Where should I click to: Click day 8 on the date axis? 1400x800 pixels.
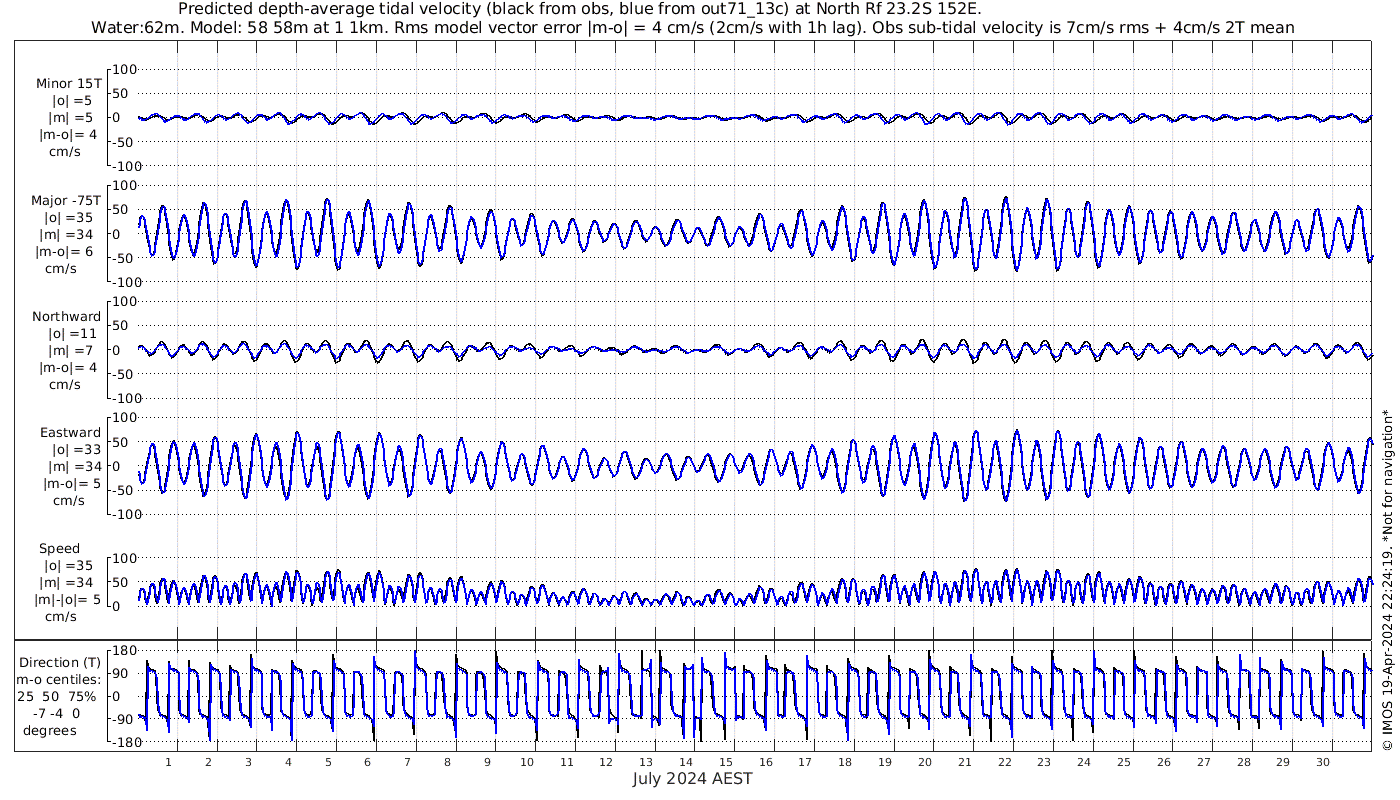[x=447, y=762]
